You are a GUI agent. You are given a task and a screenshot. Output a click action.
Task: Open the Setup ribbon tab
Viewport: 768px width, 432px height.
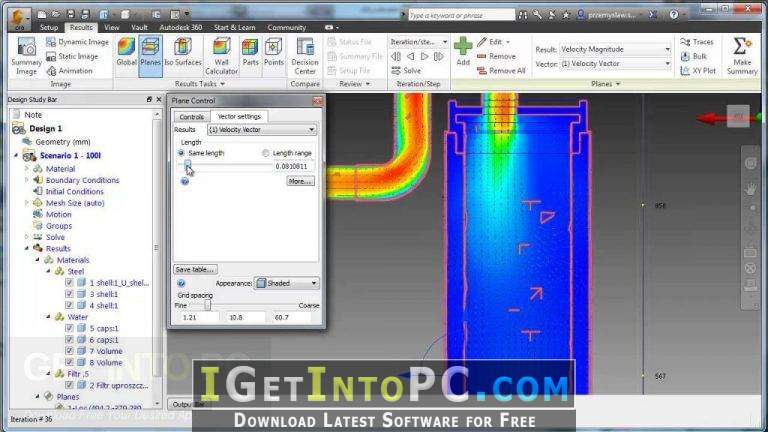point(49,27)
